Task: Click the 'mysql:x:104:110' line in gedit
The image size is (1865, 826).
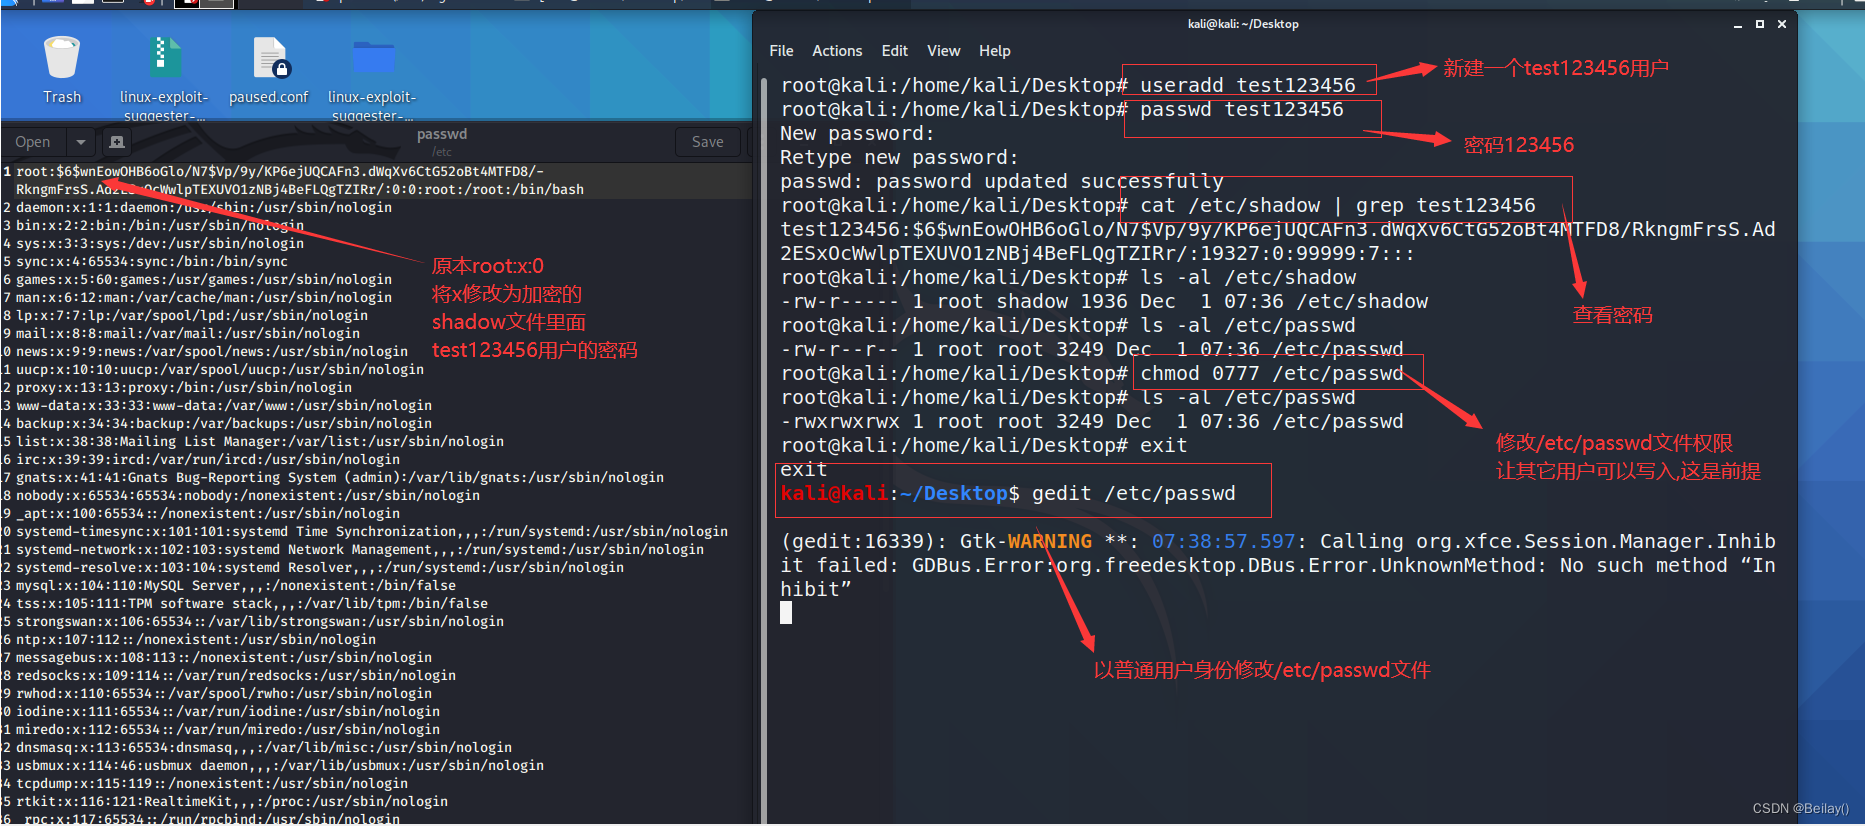Action: pos(235,586)
